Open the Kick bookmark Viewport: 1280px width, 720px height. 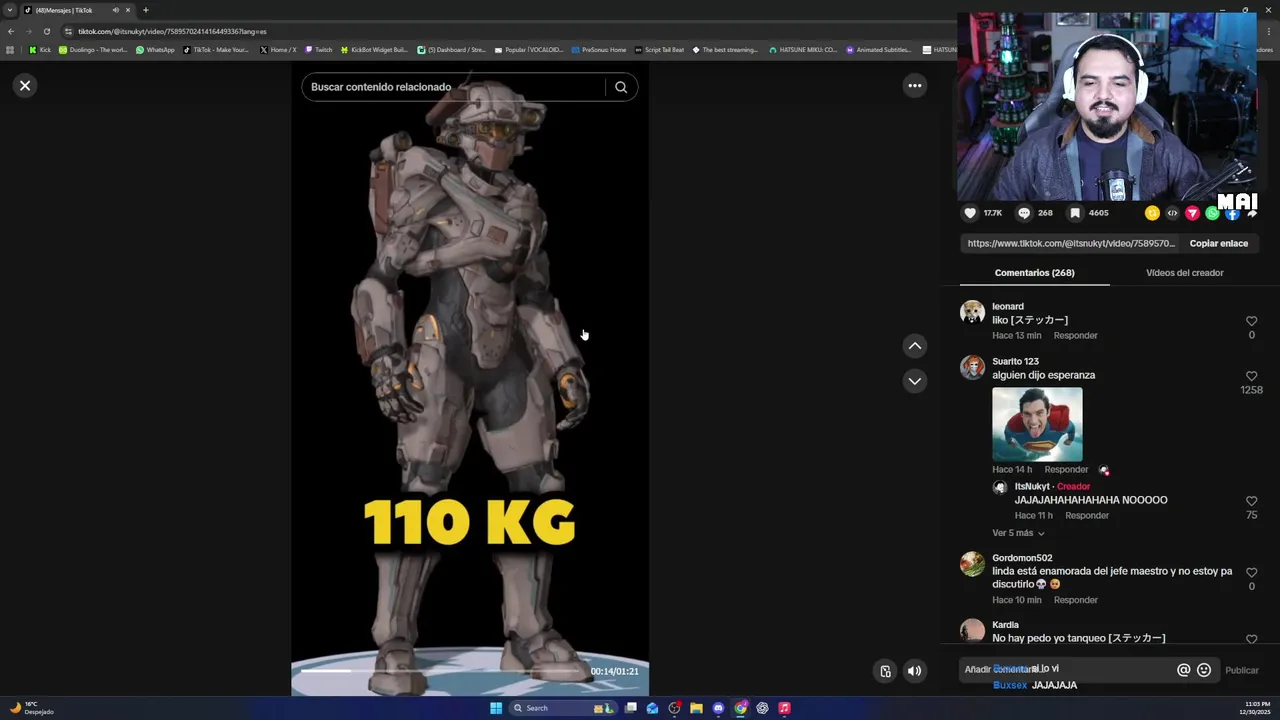coord(40,49)
